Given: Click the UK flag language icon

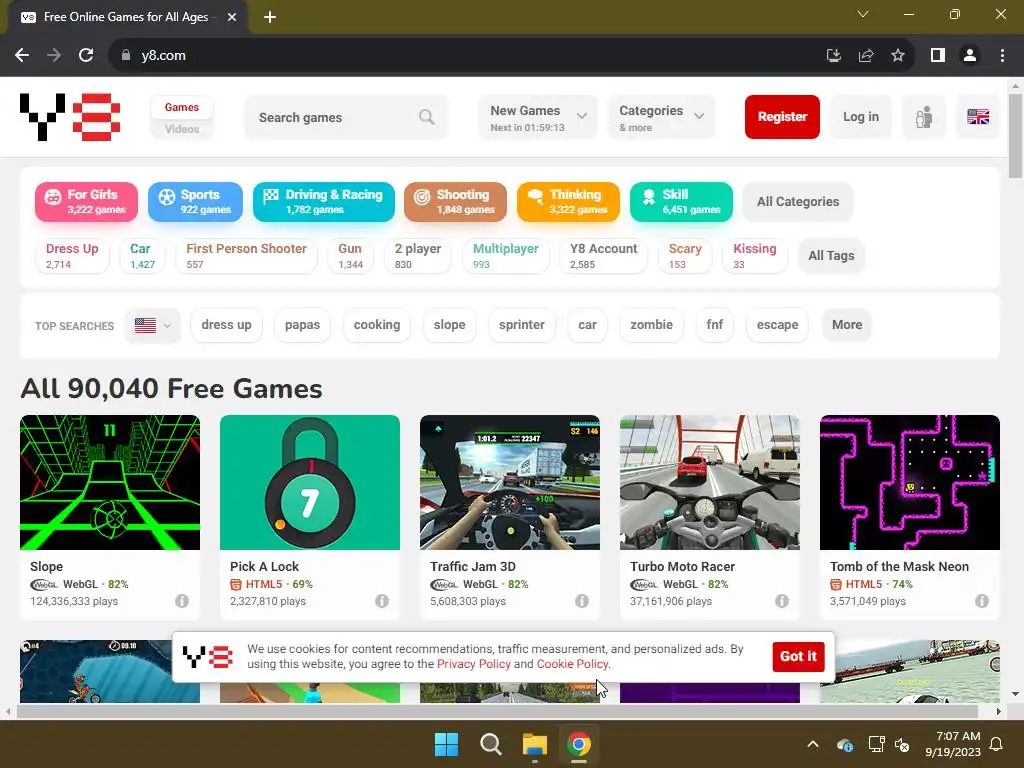Looking at the screenshot, I should click(978, 117).
